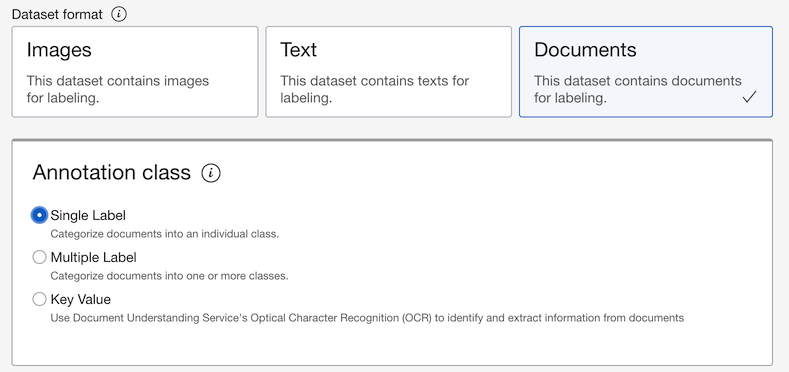Viewport: 789px width, 372px height.
Task: Click 'This dataset contains texts for labeling.' text
Action: (374, 89)
